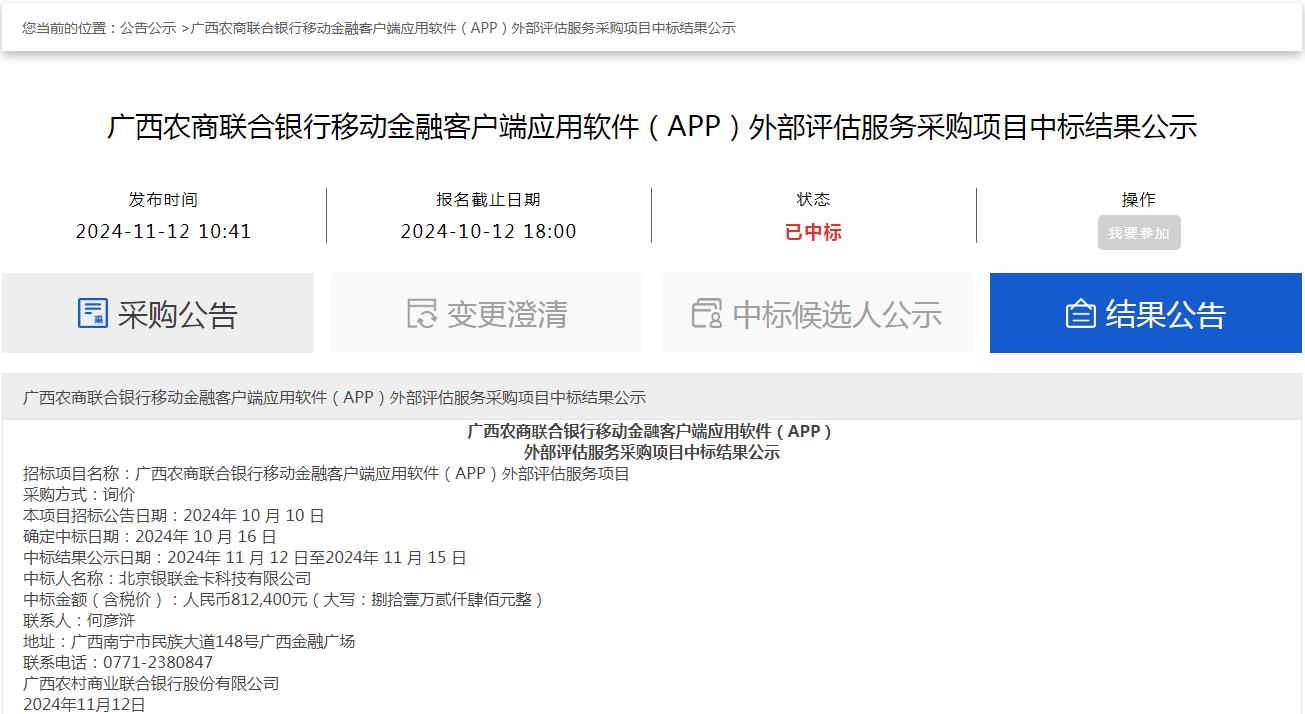Click the 确定中标日期 line

[150, 537]
